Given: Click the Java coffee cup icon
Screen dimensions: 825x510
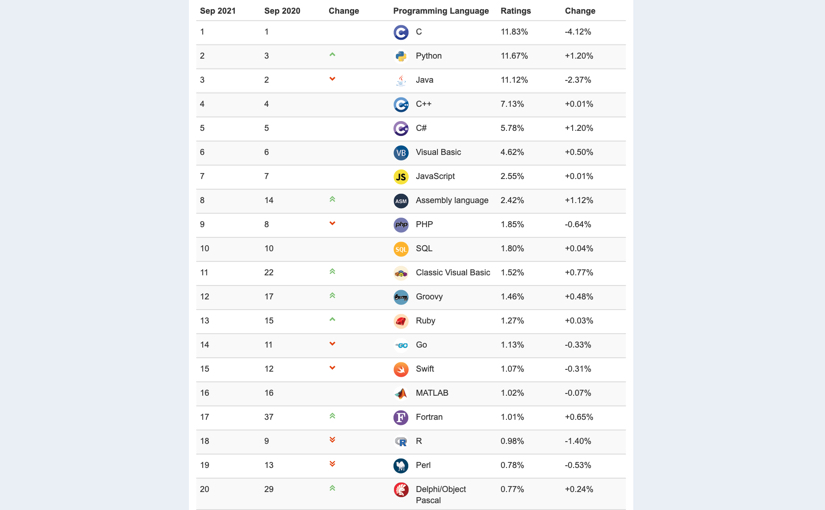Looking at the screenshot, I should tap(401, 81).
